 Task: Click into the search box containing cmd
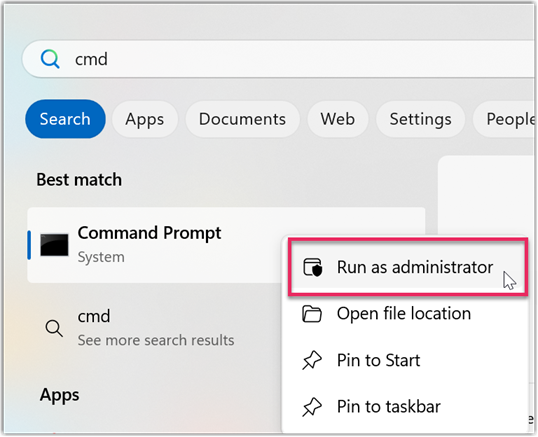click(279, 59)
